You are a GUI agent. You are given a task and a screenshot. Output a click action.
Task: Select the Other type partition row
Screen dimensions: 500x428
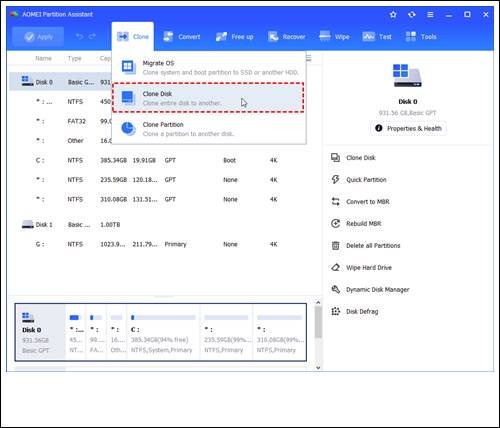point(60,141)
